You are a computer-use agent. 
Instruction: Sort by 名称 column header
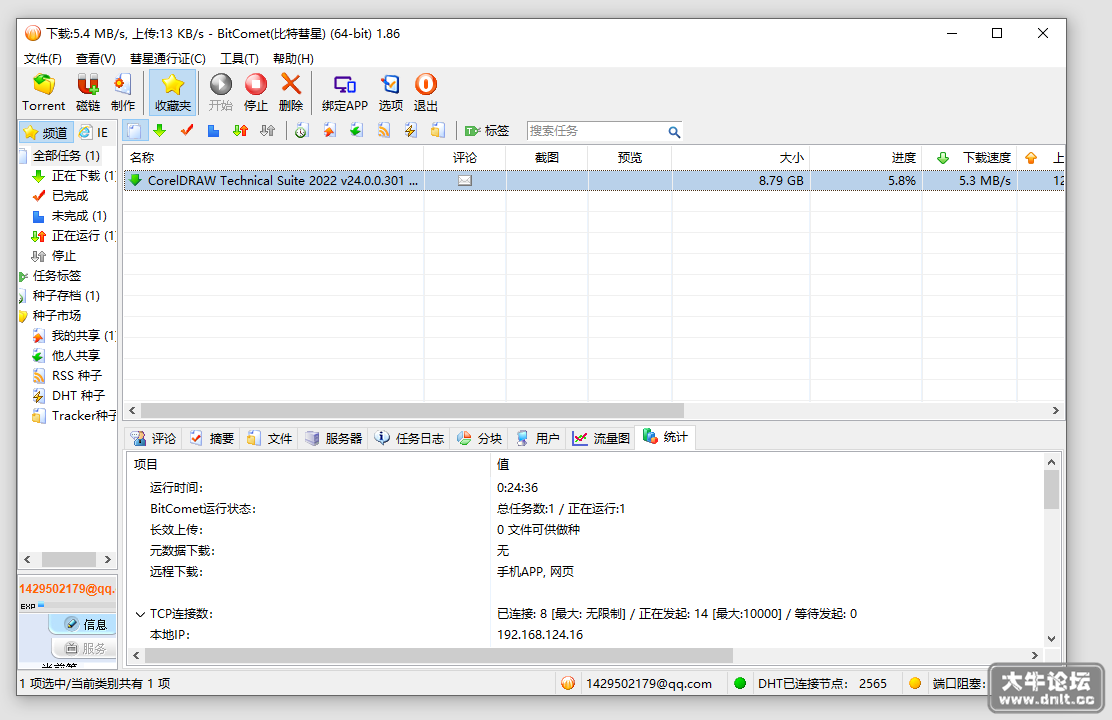click(274, 157)
